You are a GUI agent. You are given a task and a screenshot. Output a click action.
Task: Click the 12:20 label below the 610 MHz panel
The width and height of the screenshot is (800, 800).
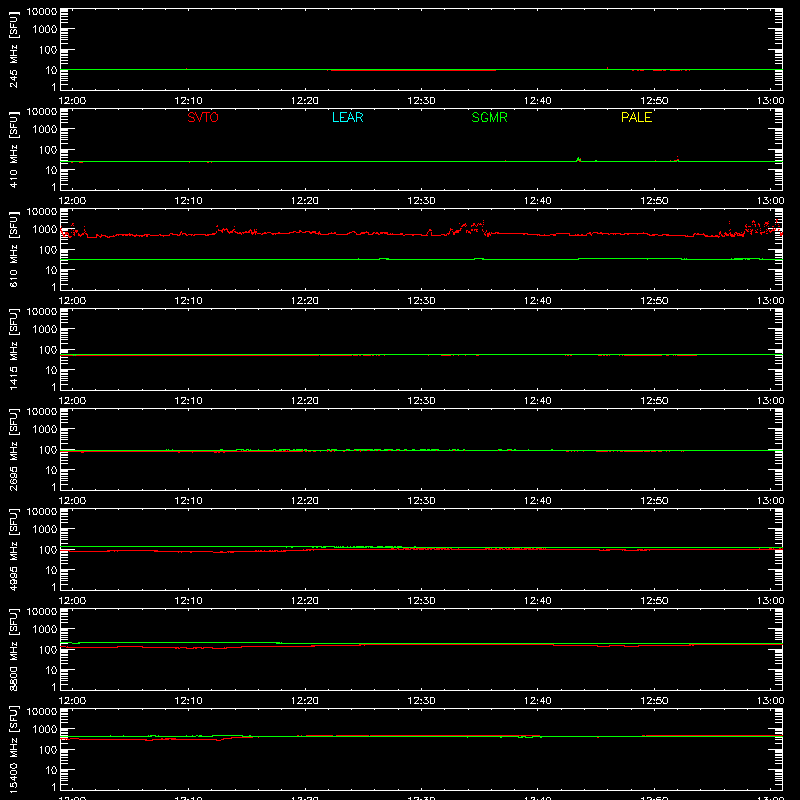(x=305, y=301)
